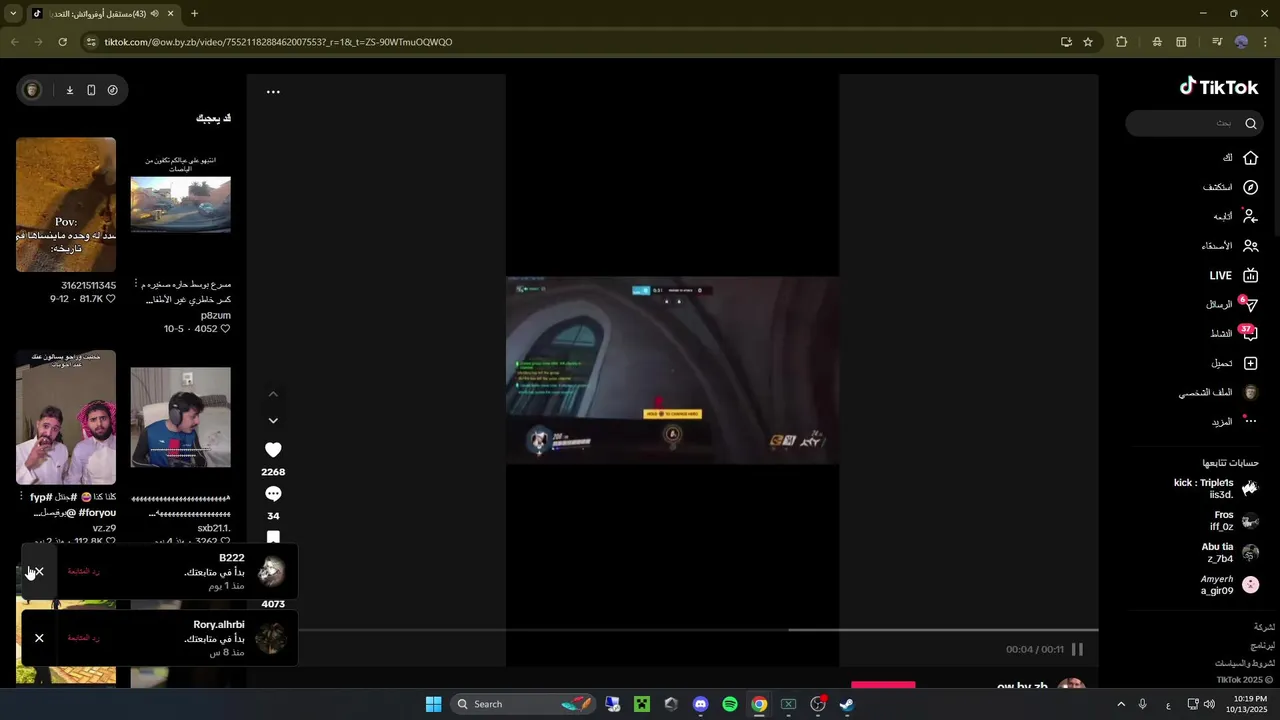Open the Profile (الملف الشخصي) page
The image size is (1280, 720).
(x=1218, y=393)
